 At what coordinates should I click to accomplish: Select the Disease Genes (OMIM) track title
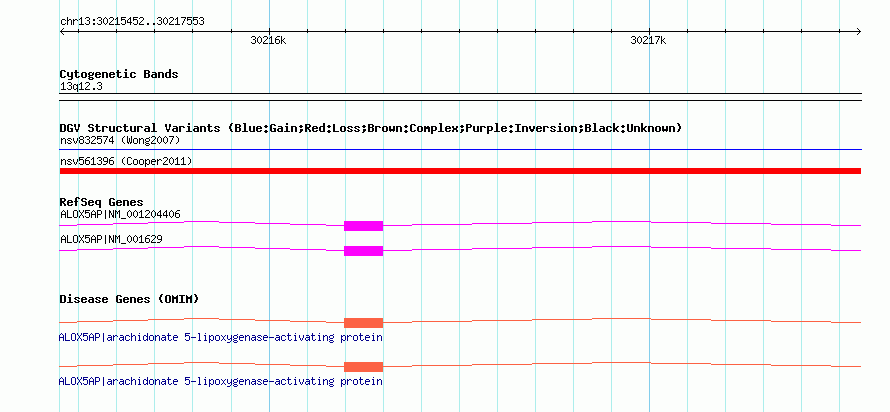[129, 299]
